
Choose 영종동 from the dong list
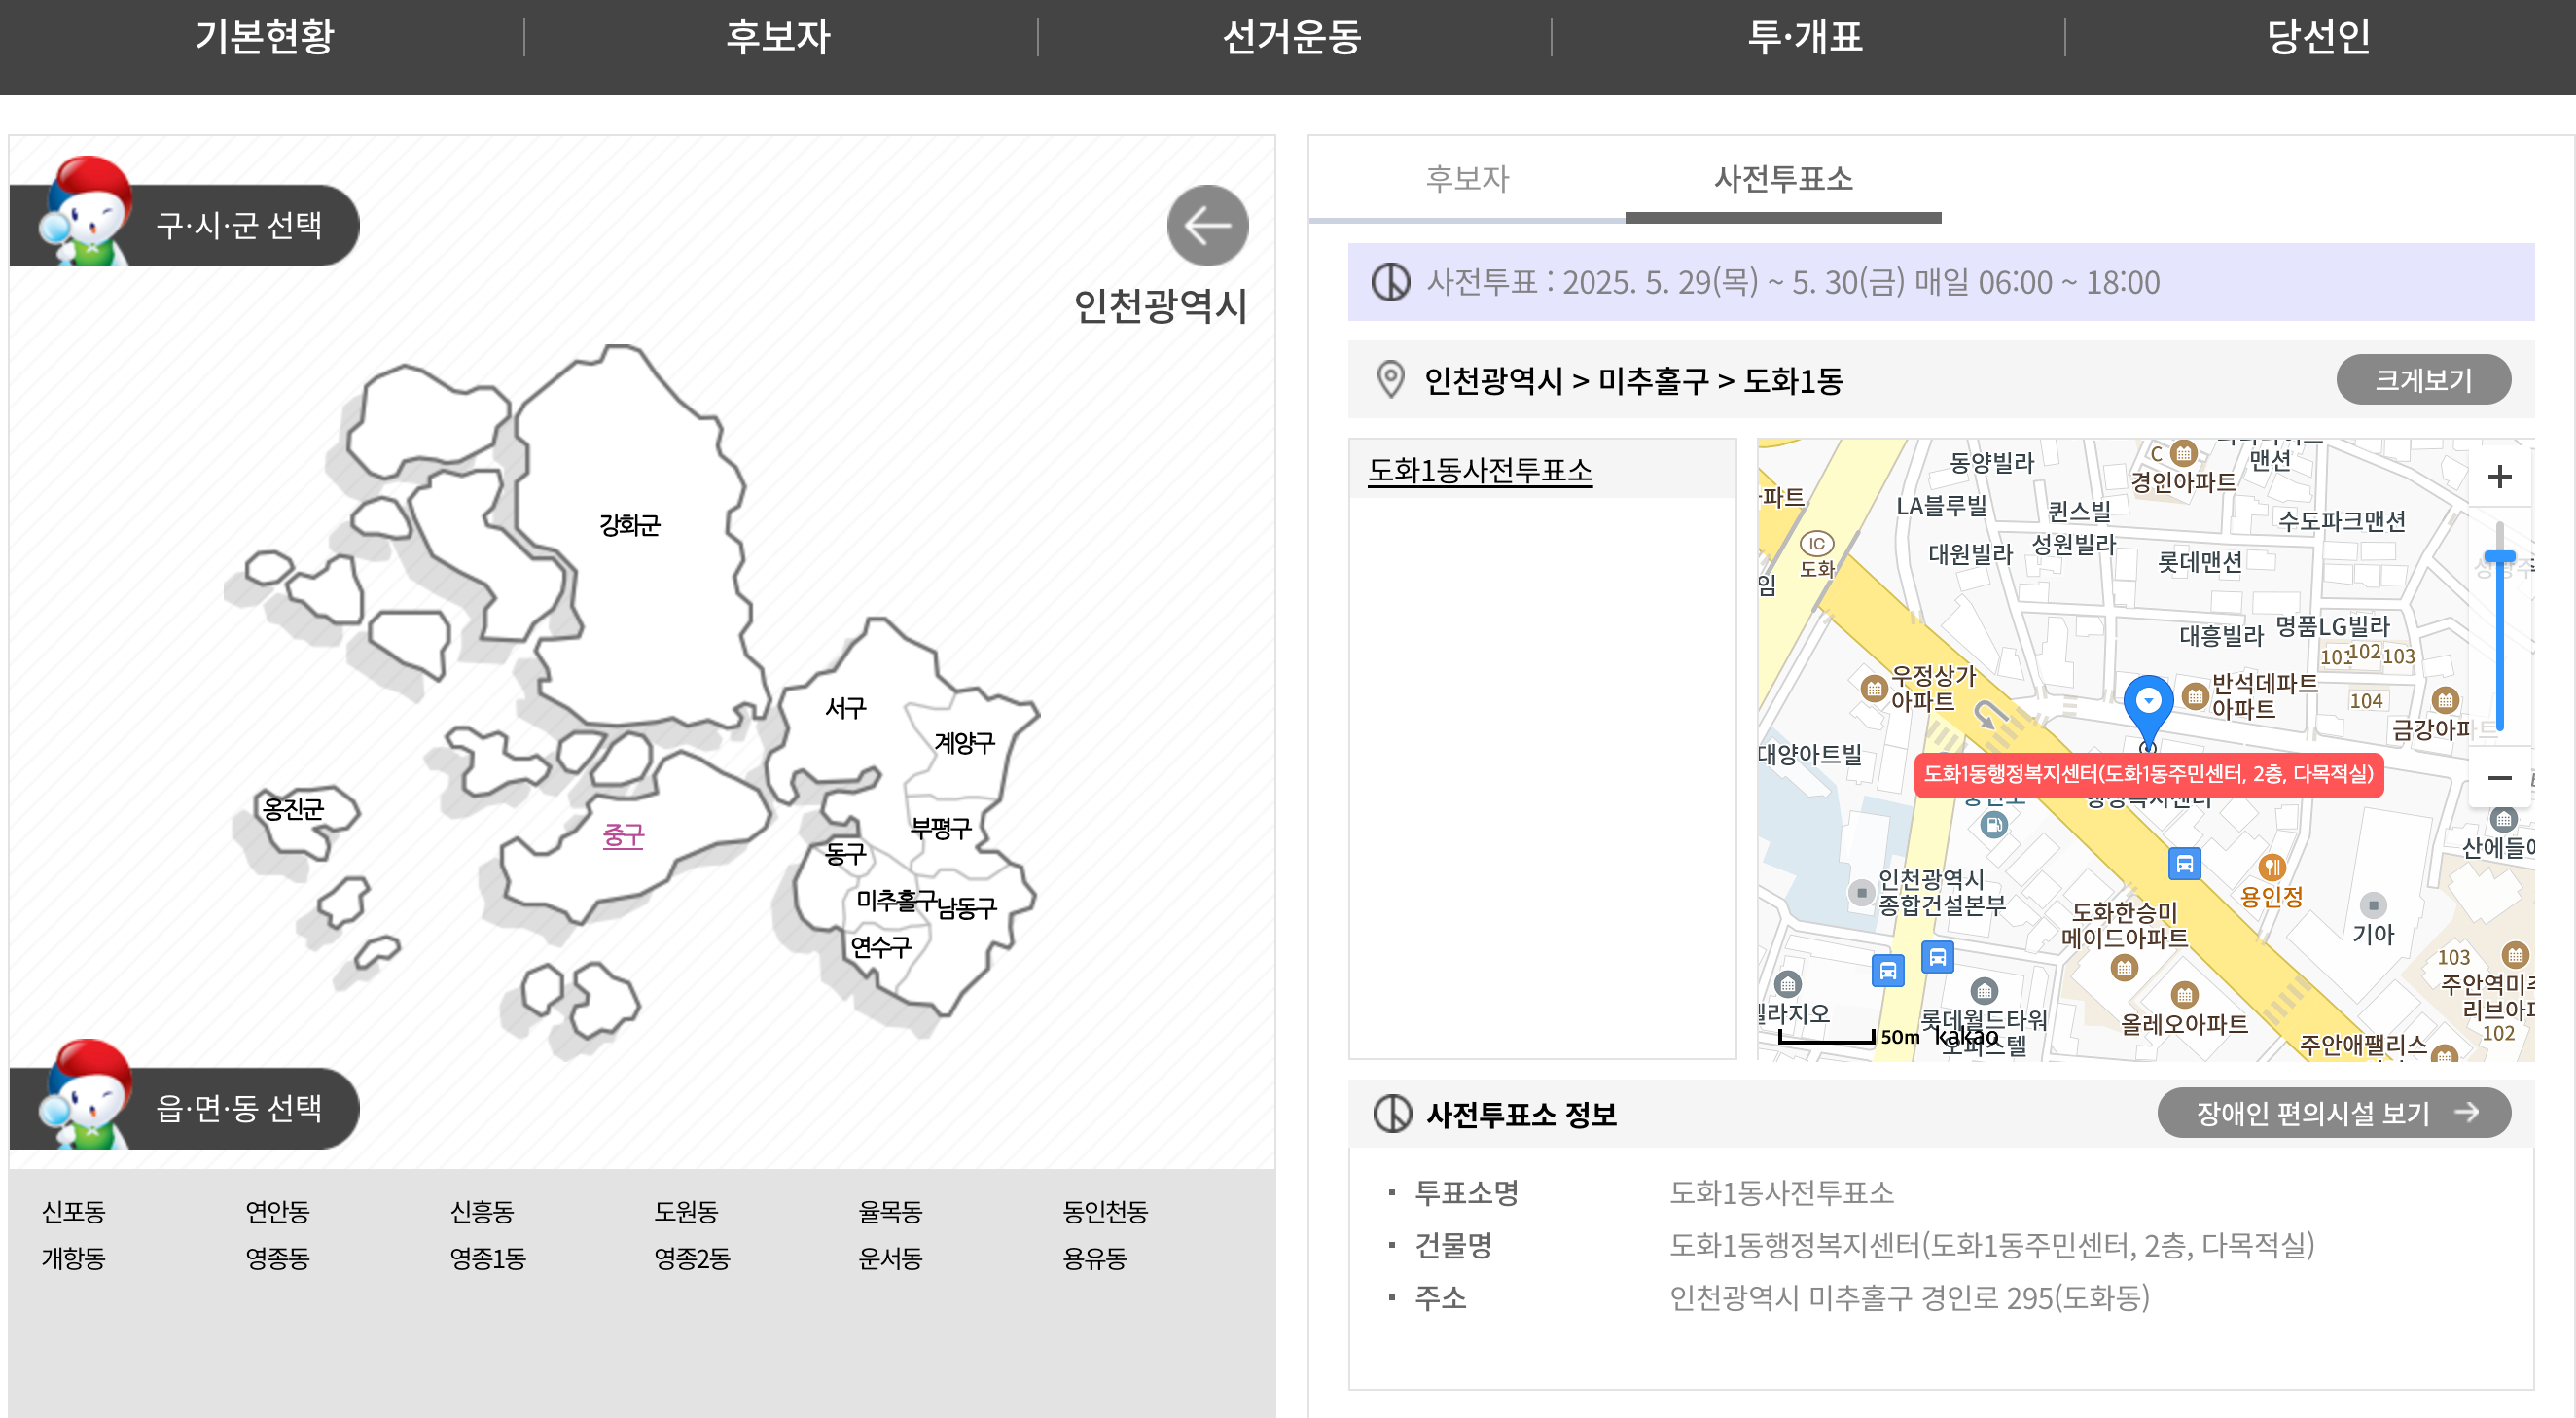click(x=277, y=1258)
